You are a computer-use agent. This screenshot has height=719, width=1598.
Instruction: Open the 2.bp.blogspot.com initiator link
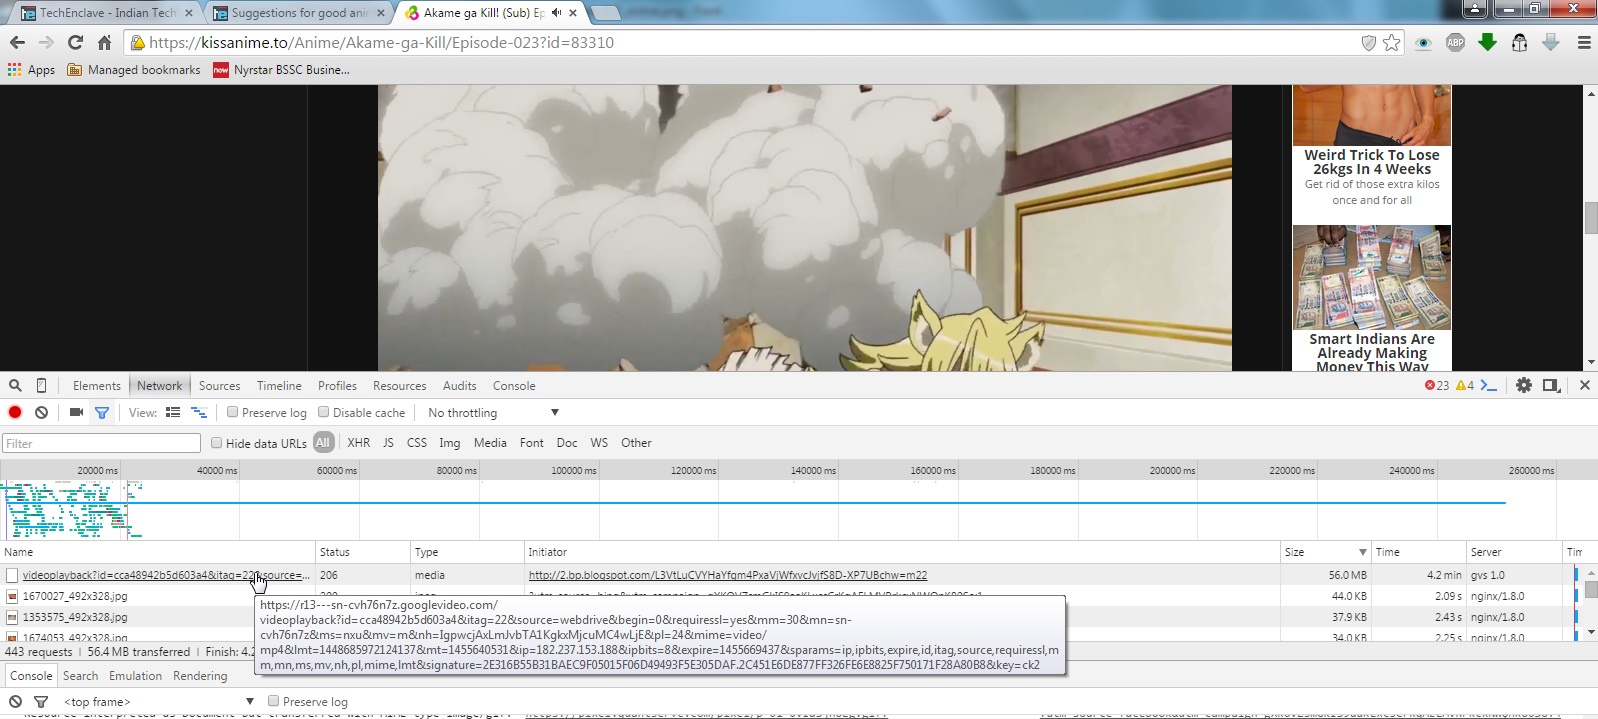click(x=728, y=575)
